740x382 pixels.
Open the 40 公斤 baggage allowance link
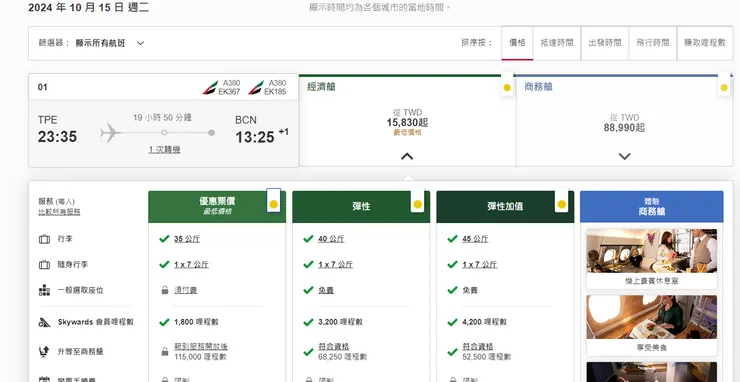tap(331, 239)
